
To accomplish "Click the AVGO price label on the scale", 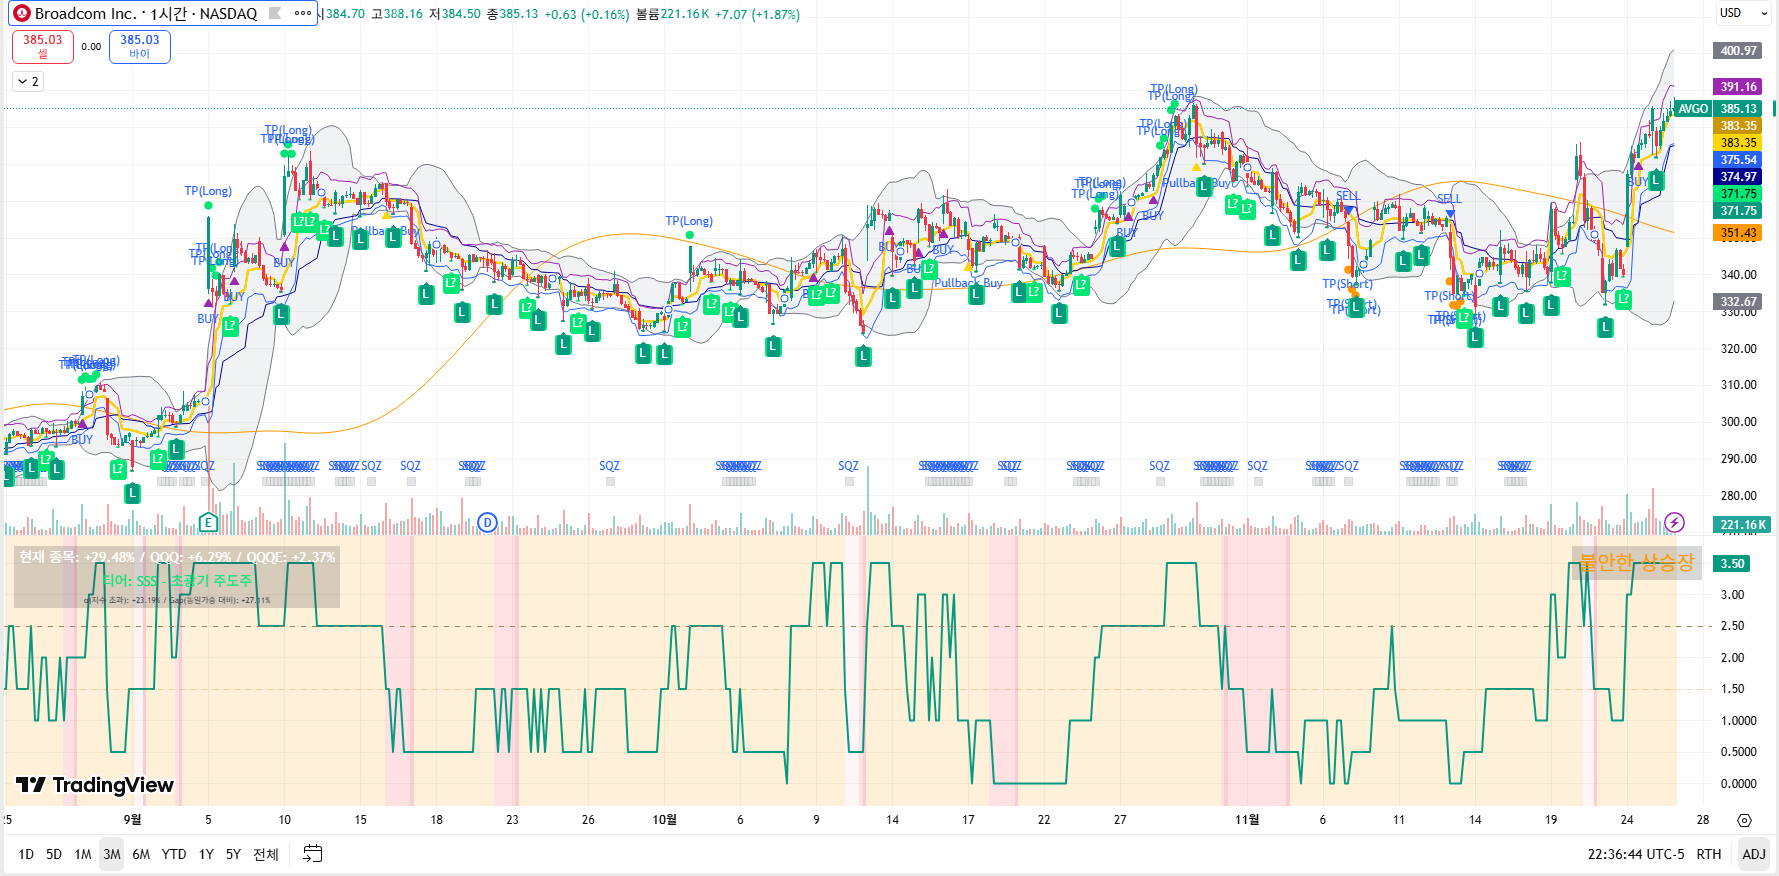I will coord(1692,109).
